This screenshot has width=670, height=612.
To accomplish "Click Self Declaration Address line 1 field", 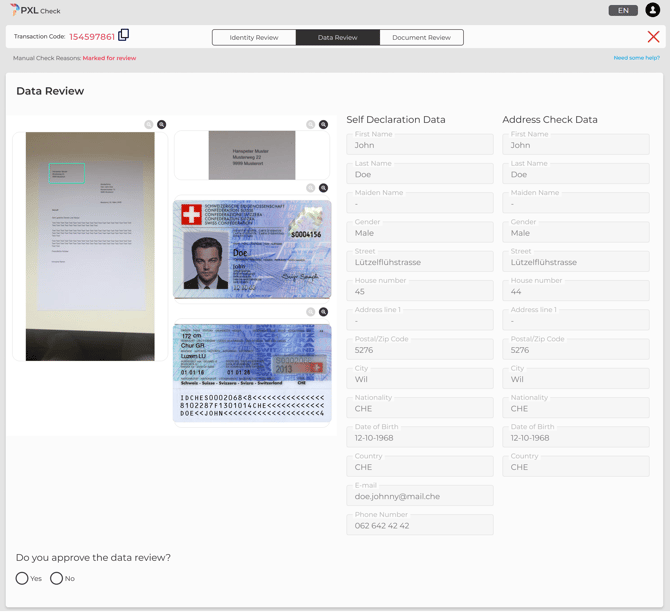I will 420,320.
